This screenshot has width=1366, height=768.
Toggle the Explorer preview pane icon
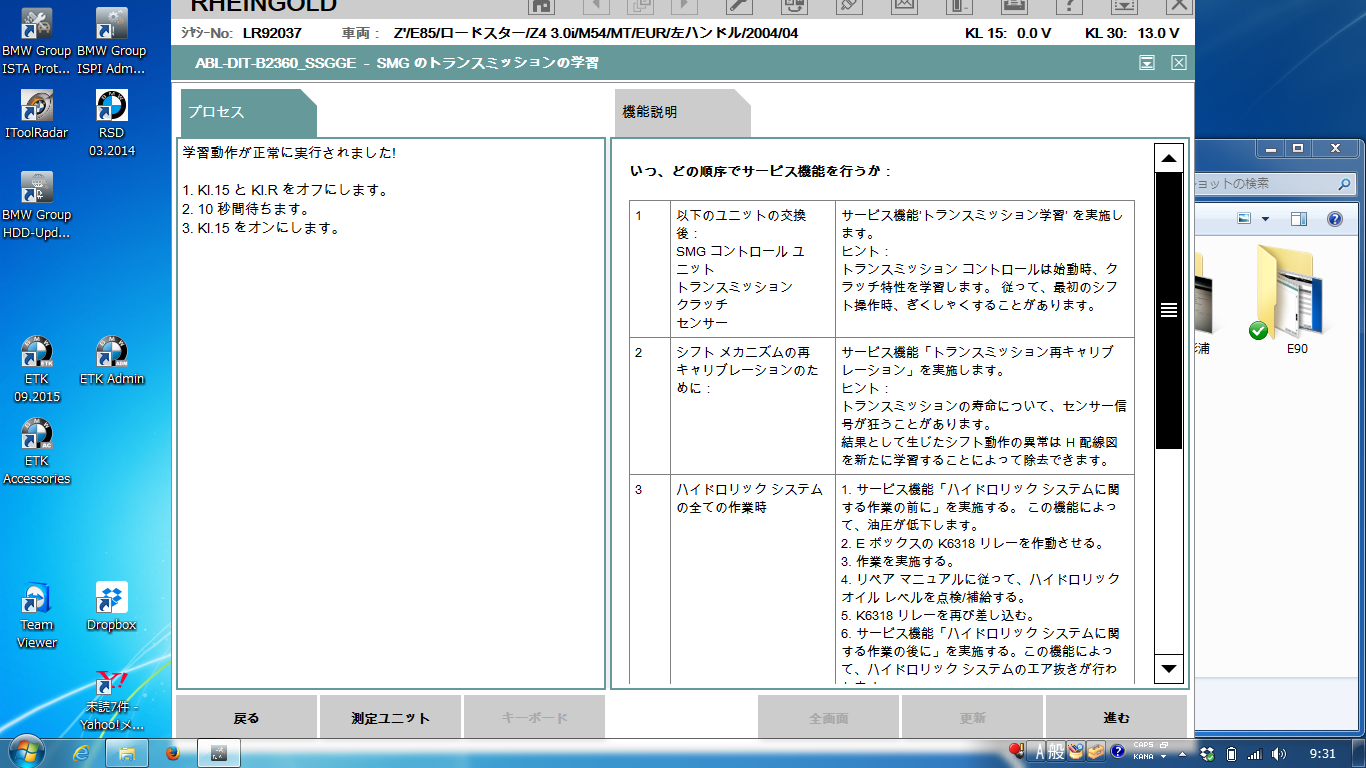(x=1298, y=219)
